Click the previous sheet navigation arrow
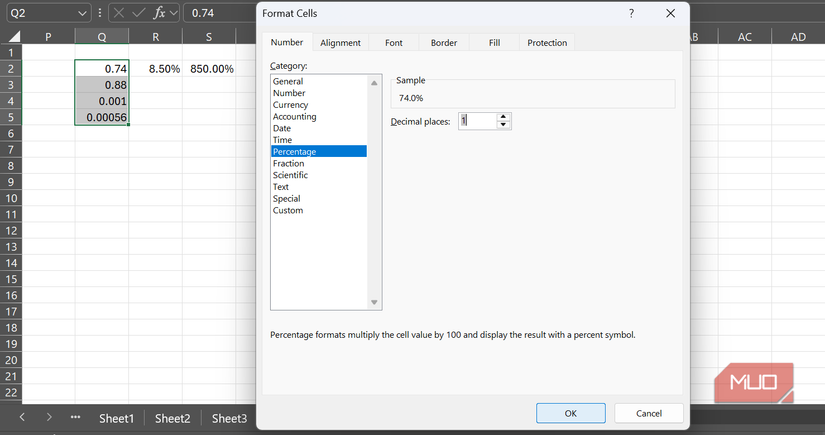Viewport: 825px width, 435px height. click(x=22, y=417)
